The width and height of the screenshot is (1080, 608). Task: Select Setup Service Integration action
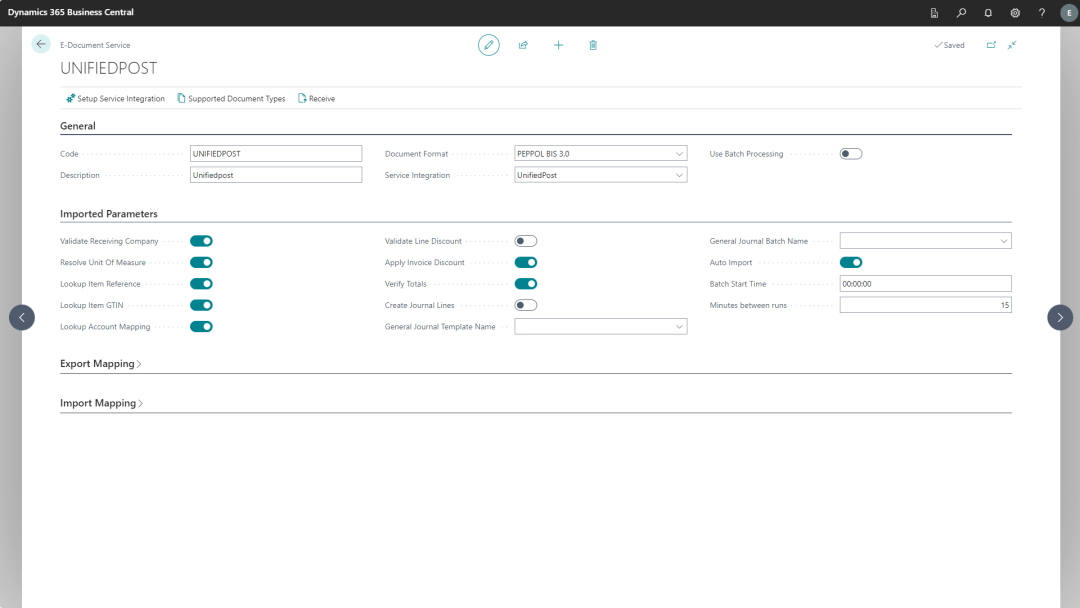[115, 99]
